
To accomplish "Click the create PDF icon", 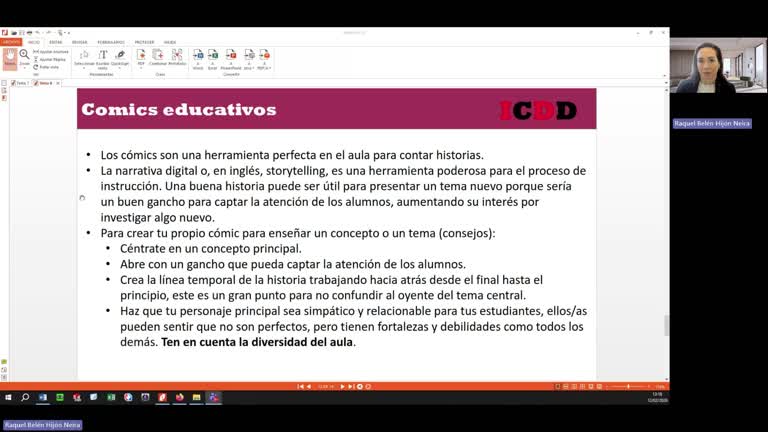I will [x=141, y=58].
